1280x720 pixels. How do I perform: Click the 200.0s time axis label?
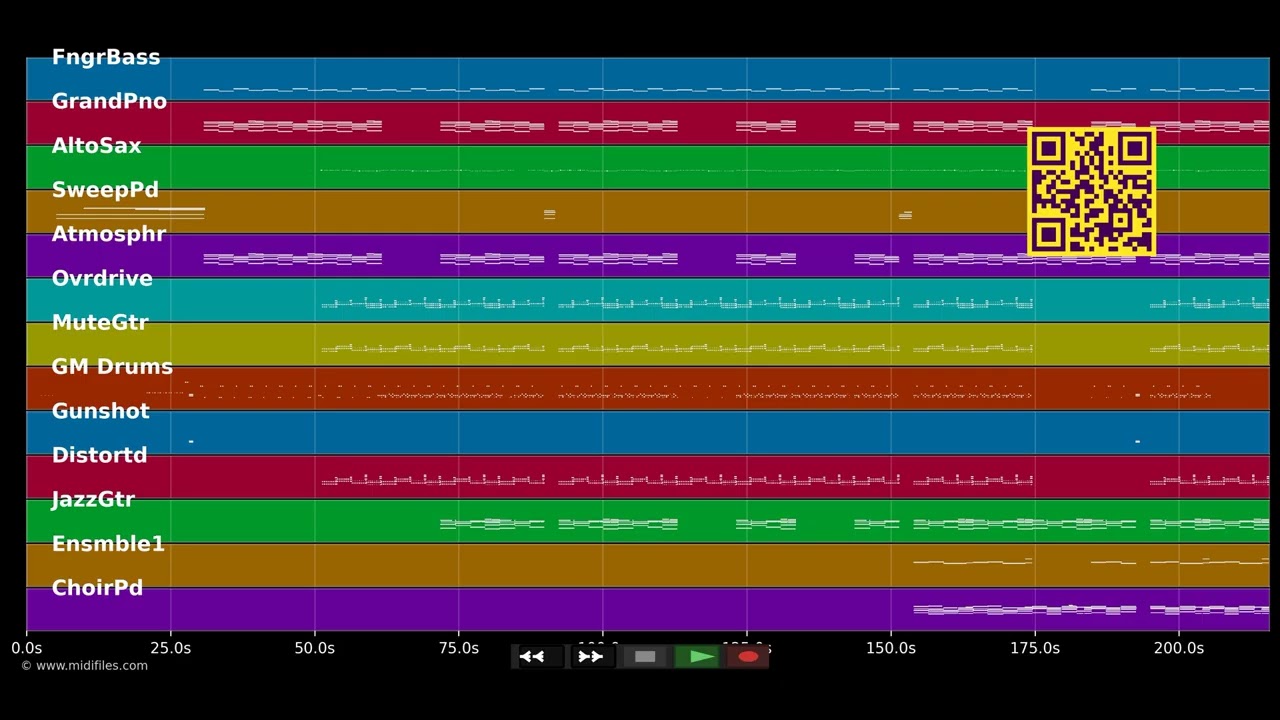(x=1179, y=648)
